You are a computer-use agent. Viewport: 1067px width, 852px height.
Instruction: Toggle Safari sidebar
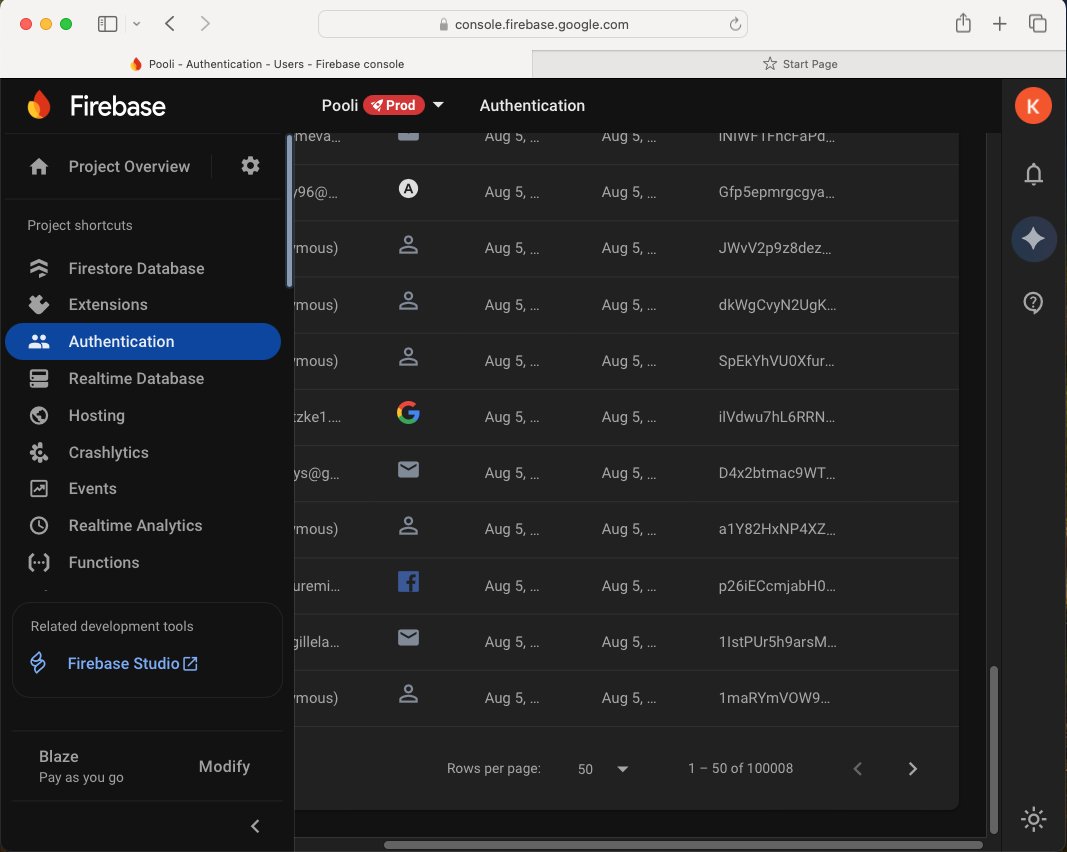(108, 24)
